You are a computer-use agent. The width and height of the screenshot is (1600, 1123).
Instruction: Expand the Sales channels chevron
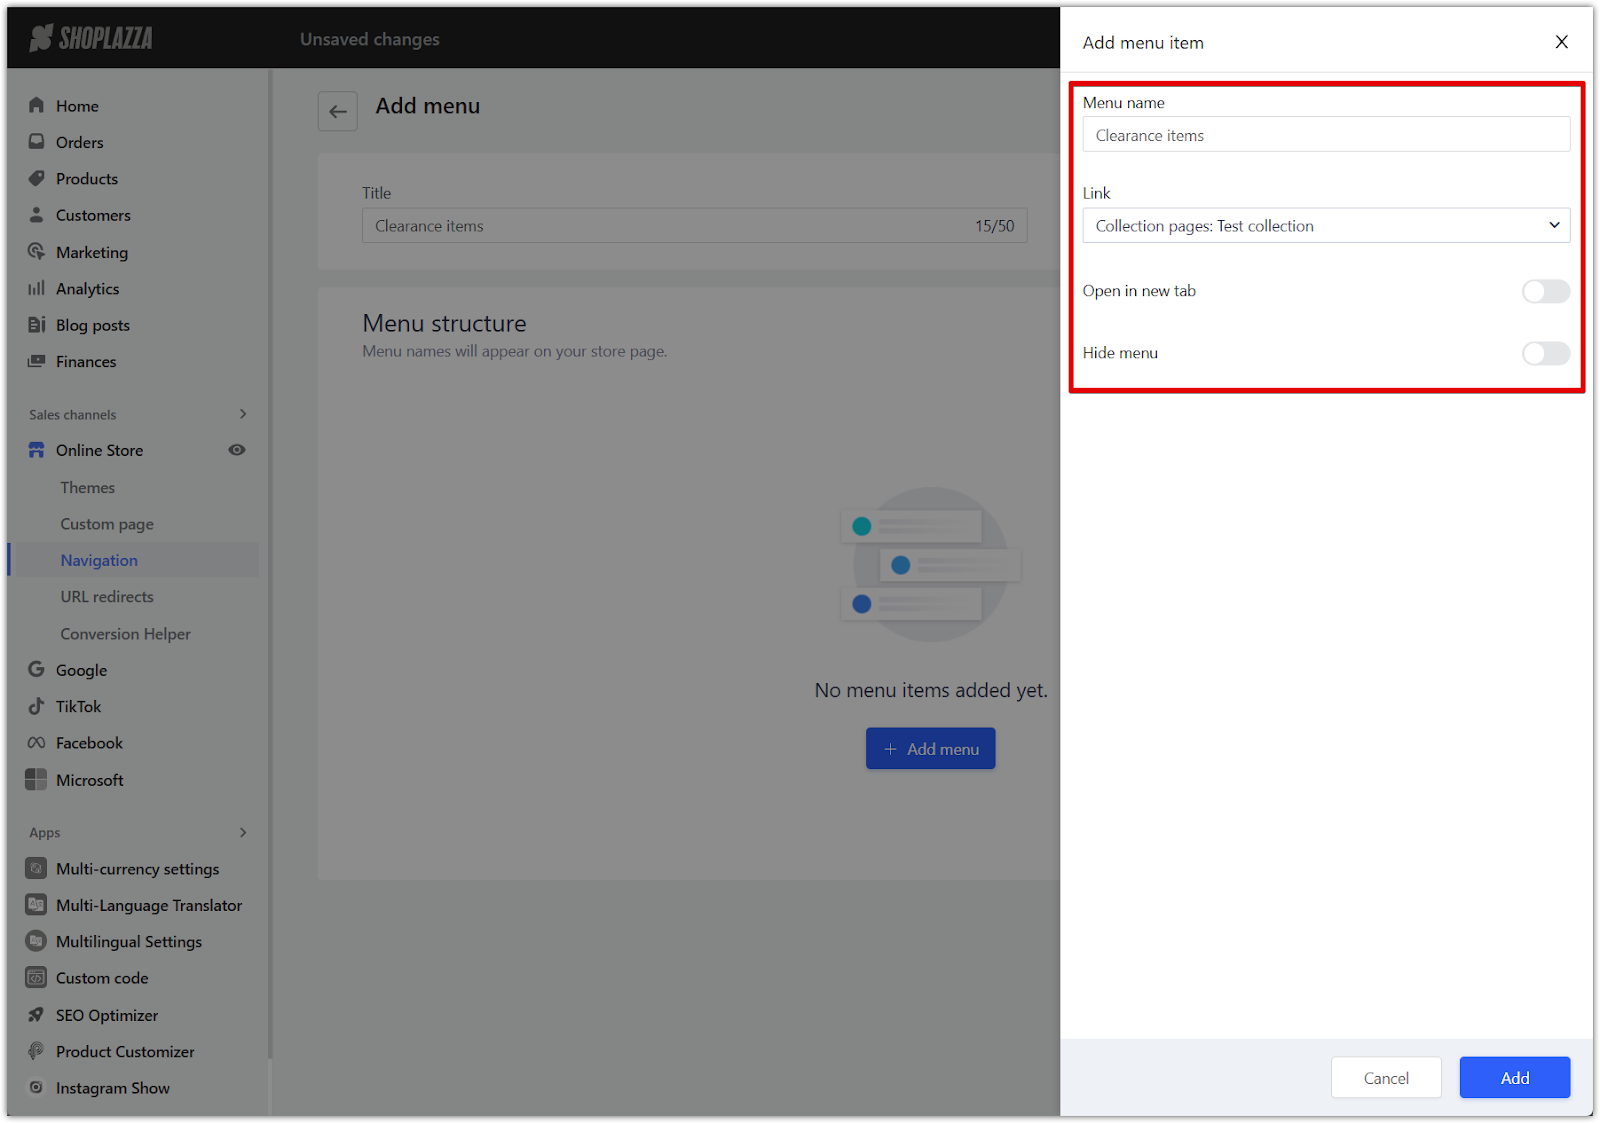[243, 414]
